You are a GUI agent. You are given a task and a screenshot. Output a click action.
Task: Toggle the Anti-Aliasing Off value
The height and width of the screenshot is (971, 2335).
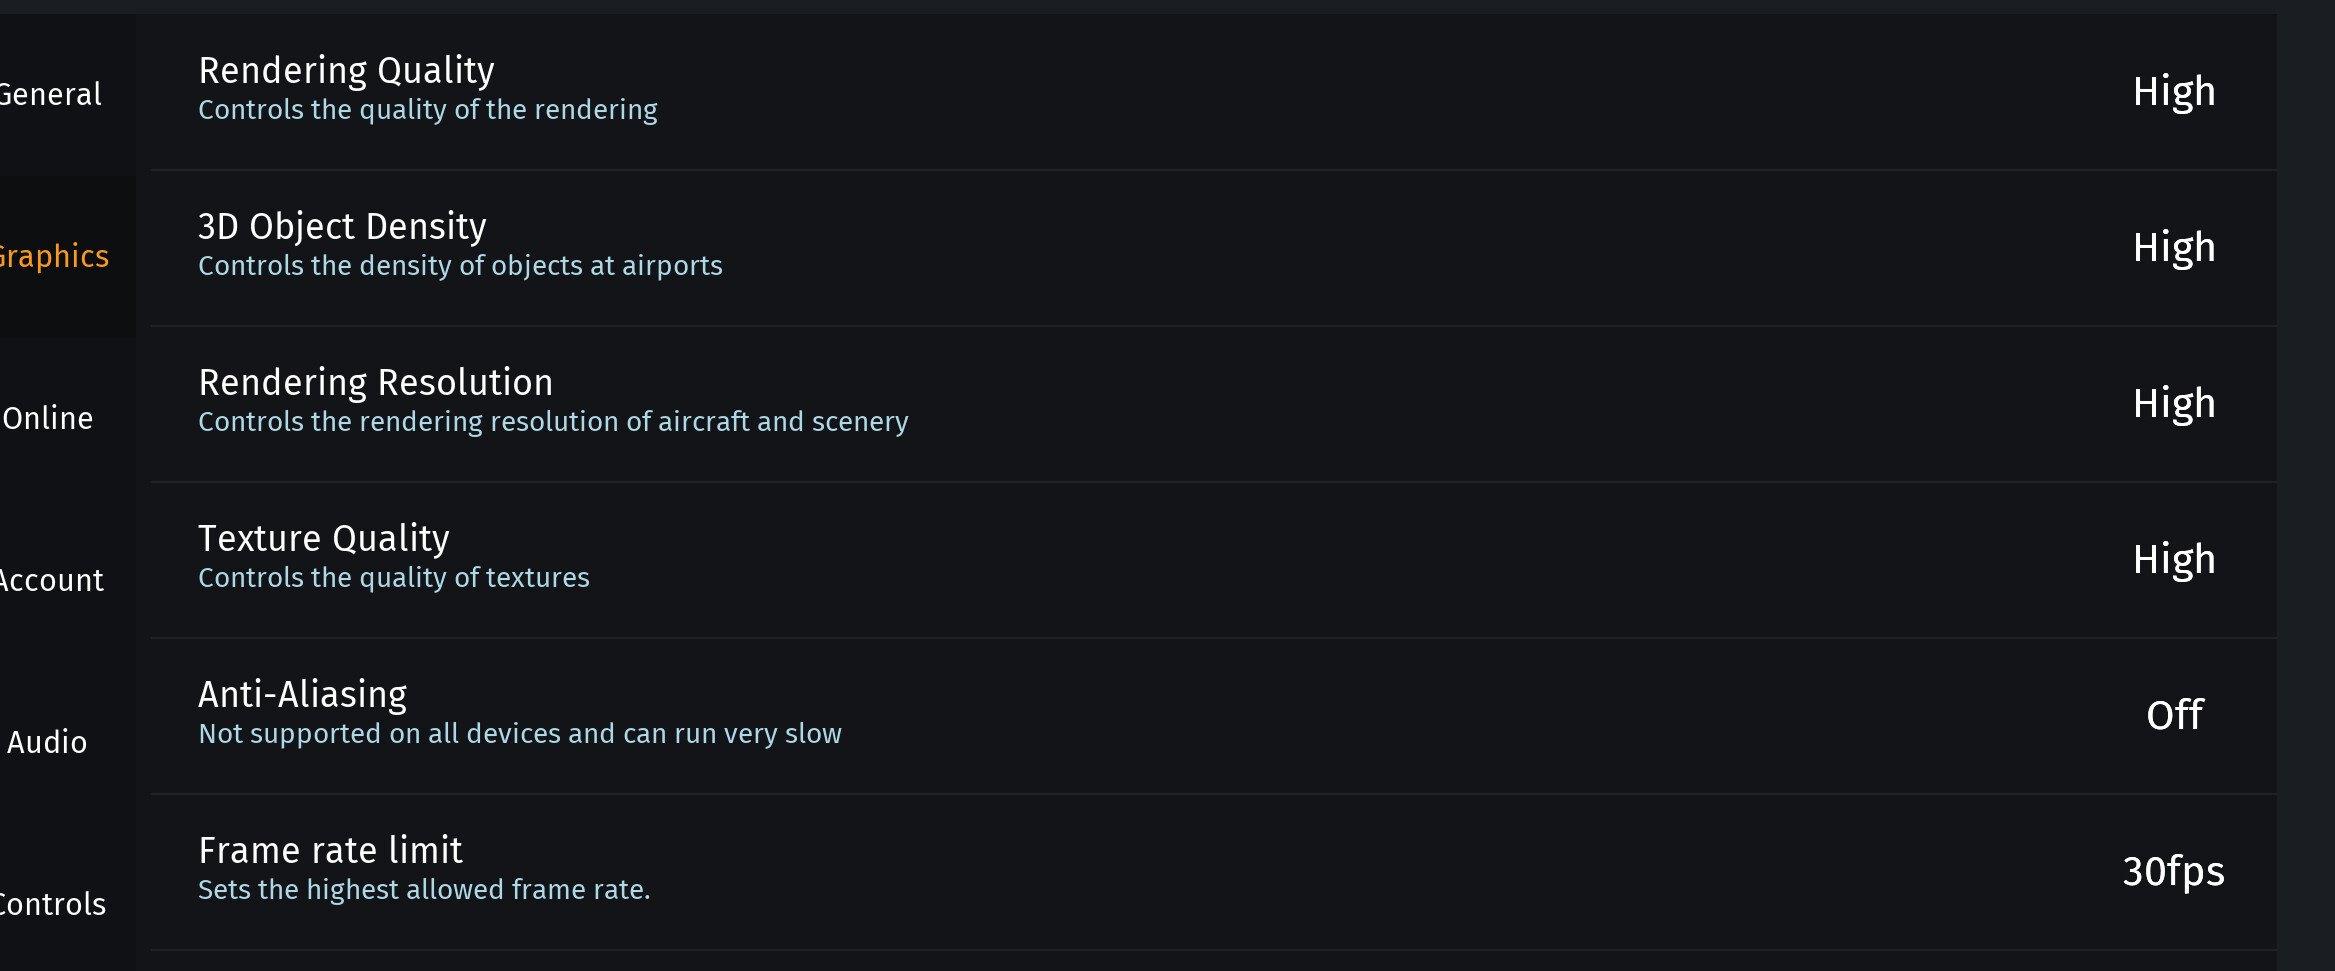[2174, 716]
